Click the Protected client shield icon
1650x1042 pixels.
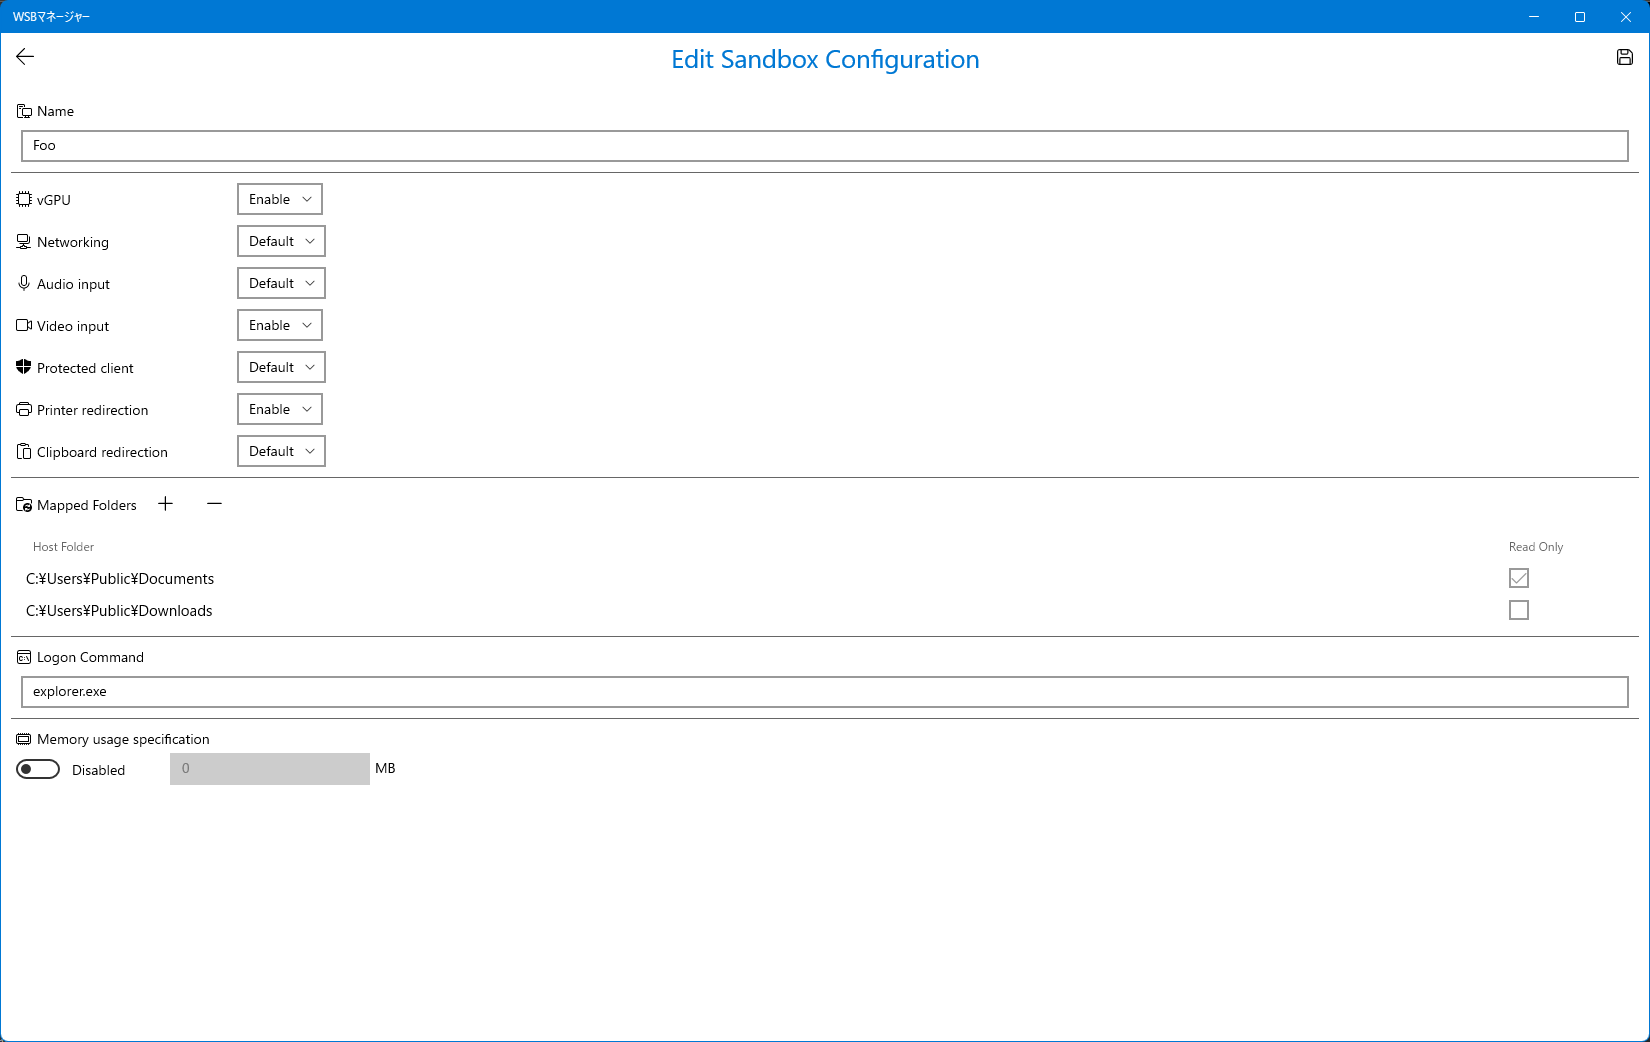[x=24, y=367]
